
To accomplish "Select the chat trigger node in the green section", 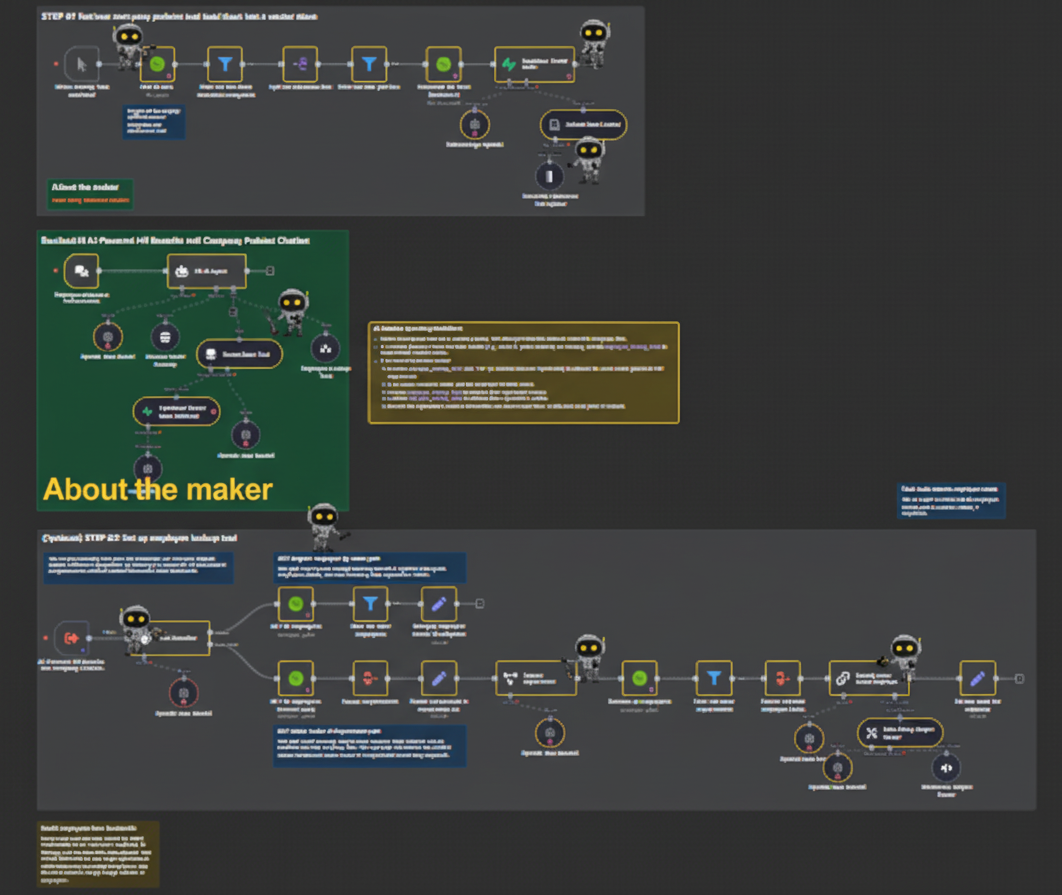I will coord(82,270).
